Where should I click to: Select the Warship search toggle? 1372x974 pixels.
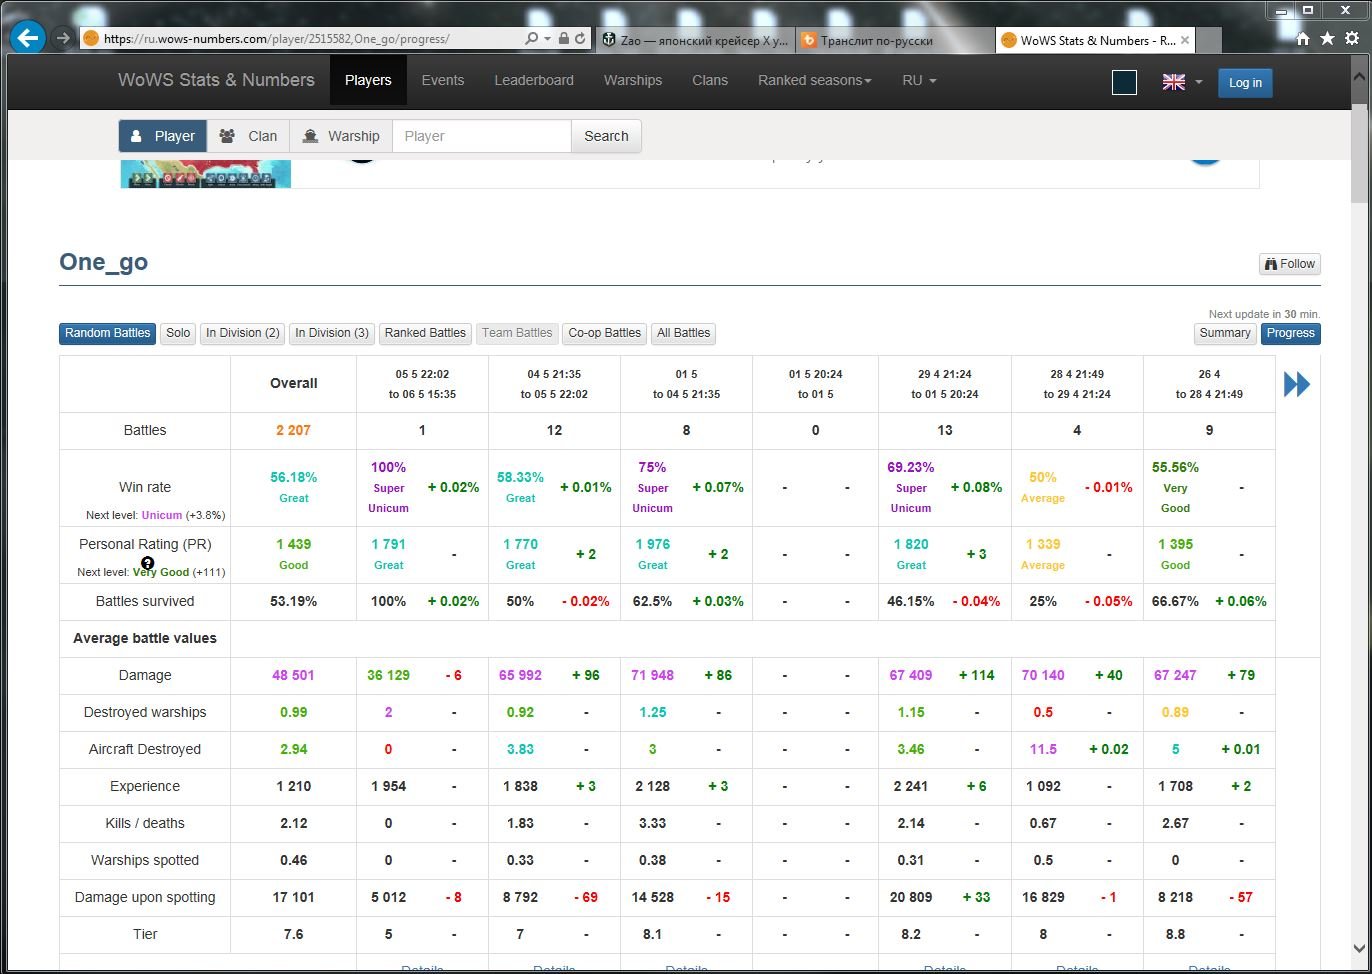click(x=341, y=136)
